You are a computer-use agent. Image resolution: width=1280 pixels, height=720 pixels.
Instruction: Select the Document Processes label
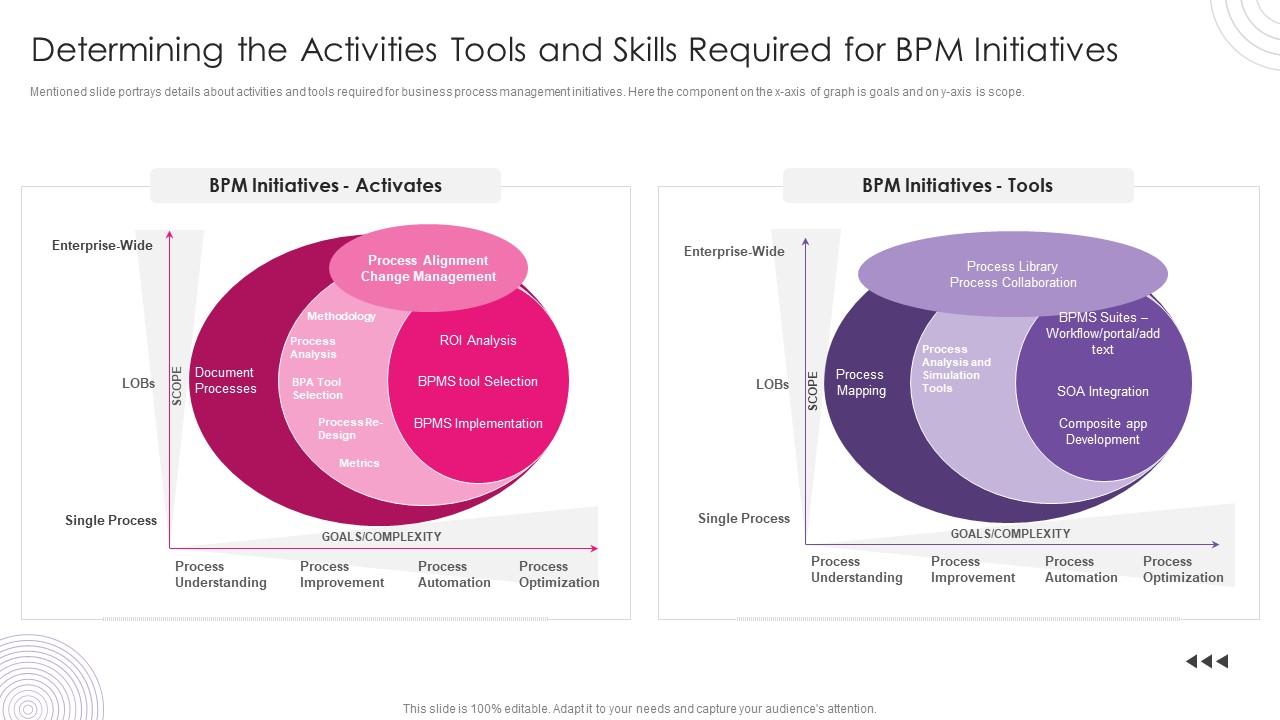tap(225, 381)
